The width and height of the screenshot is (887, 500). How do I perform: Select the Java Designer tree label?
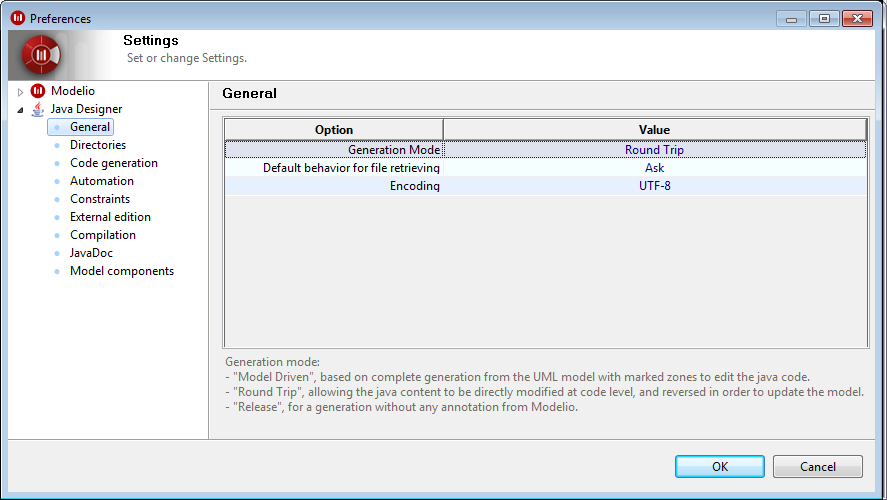tap(86, 109)
